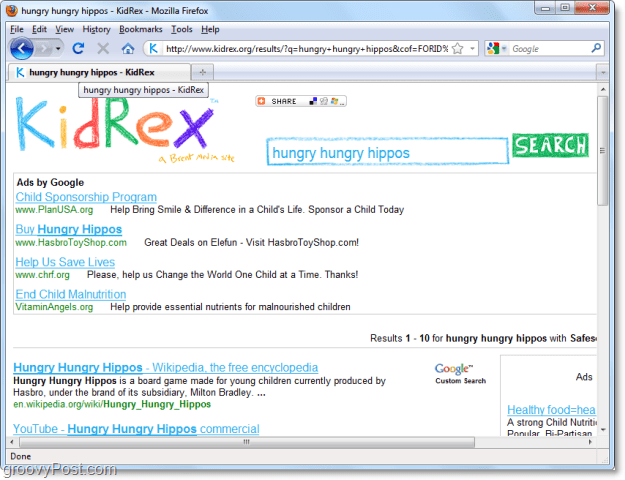625x480 pixels.
Task: Open the Healthy food side ad link
Action: (x=551, y=409)
